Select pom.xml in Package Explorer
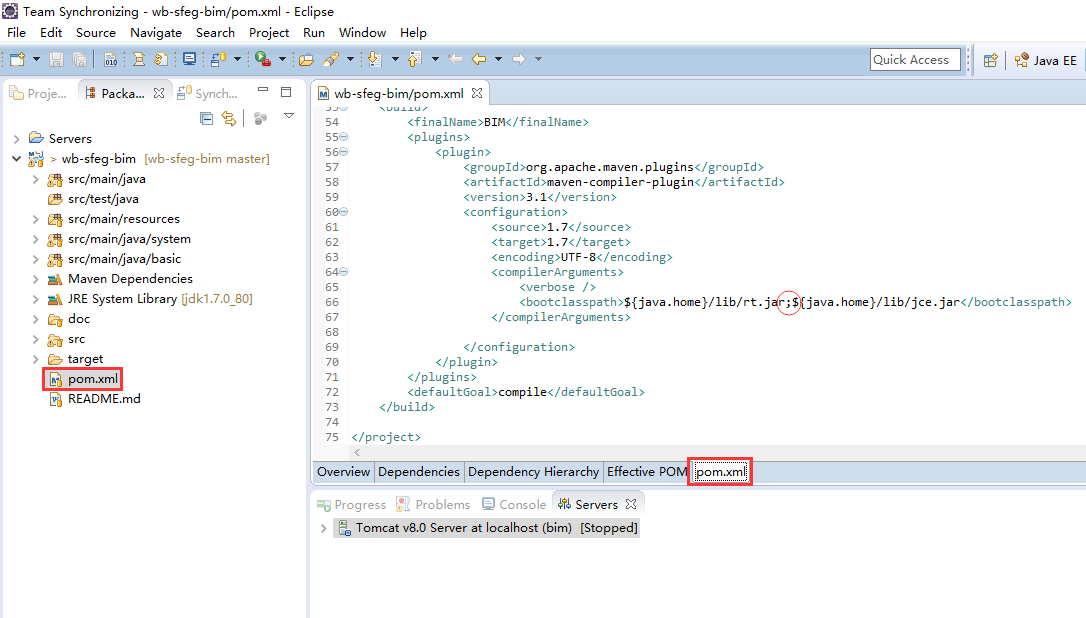 coord(83,379)
